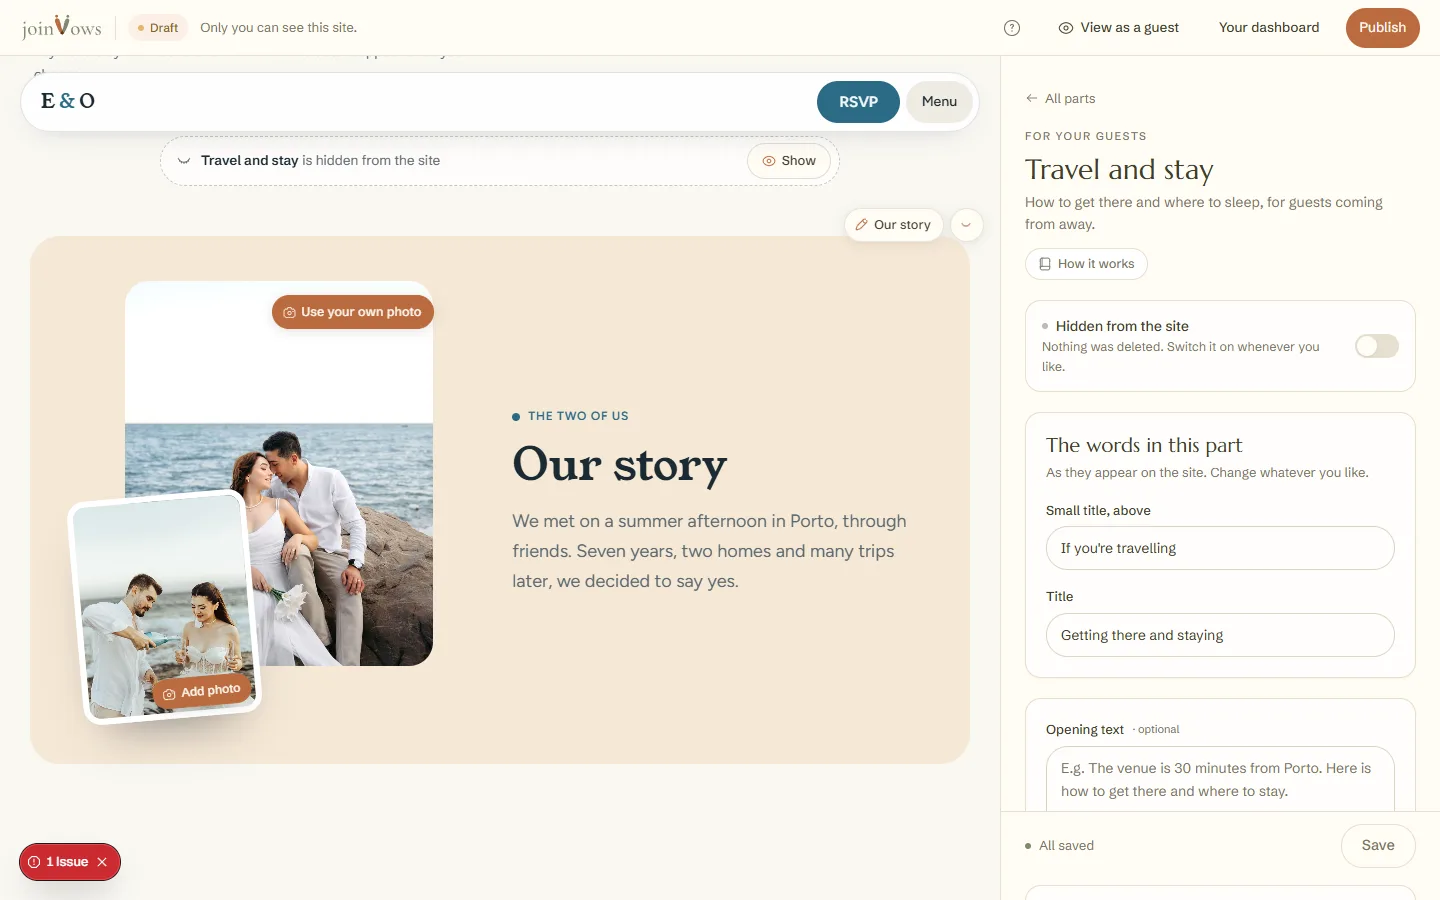Toggle the Hidden from the site switch
The height and width of the screenshot is (900, 1440).
tap(1377, 346)
